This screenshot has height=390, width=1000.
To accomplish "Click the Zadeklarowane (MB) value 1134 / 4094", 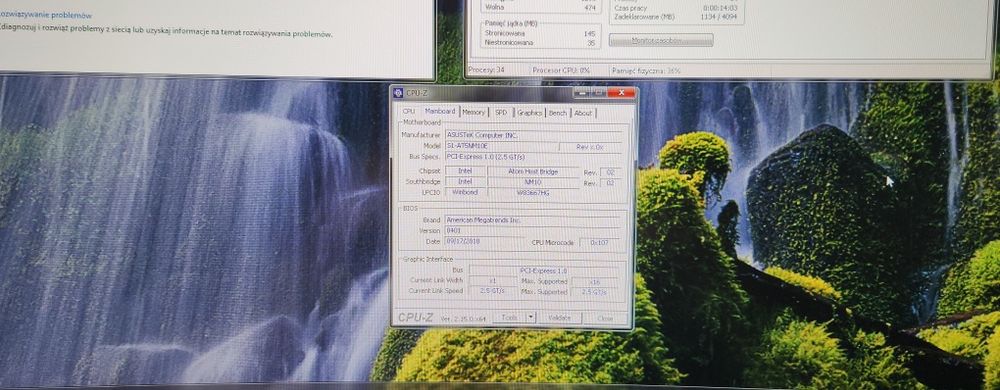I will coord(719,17).
